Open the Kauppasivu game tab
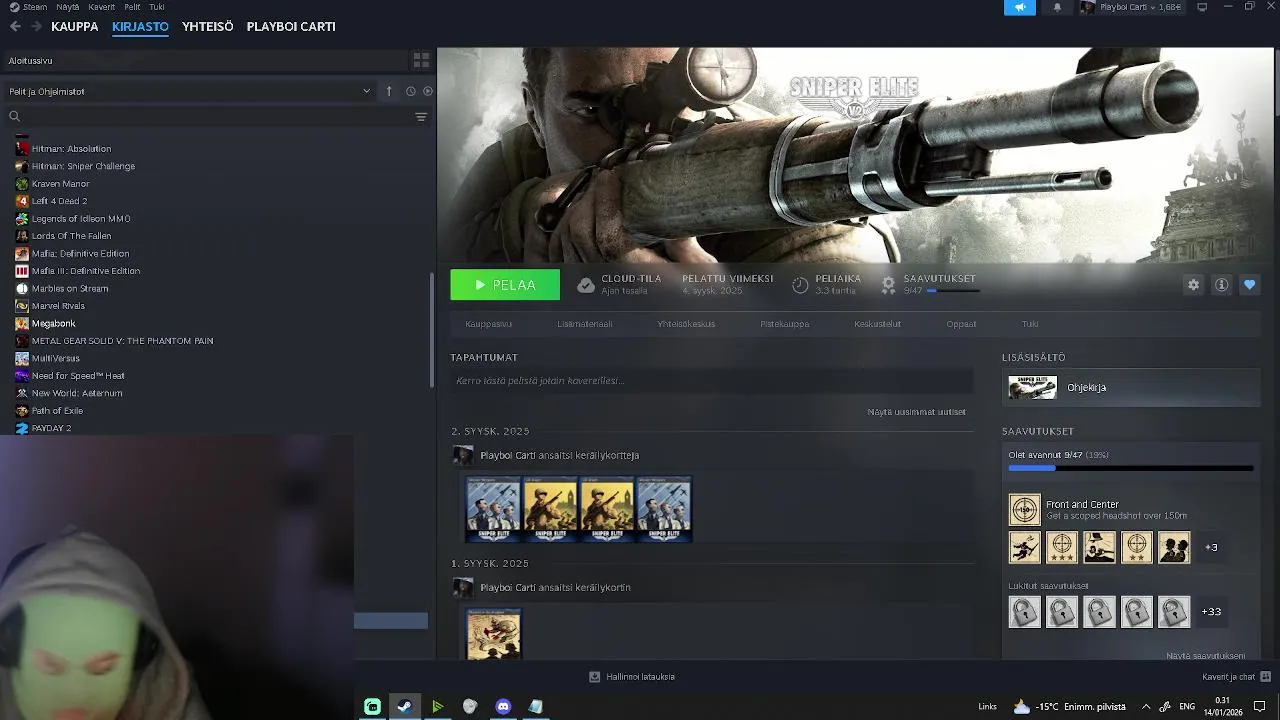 tap(488, 324)
